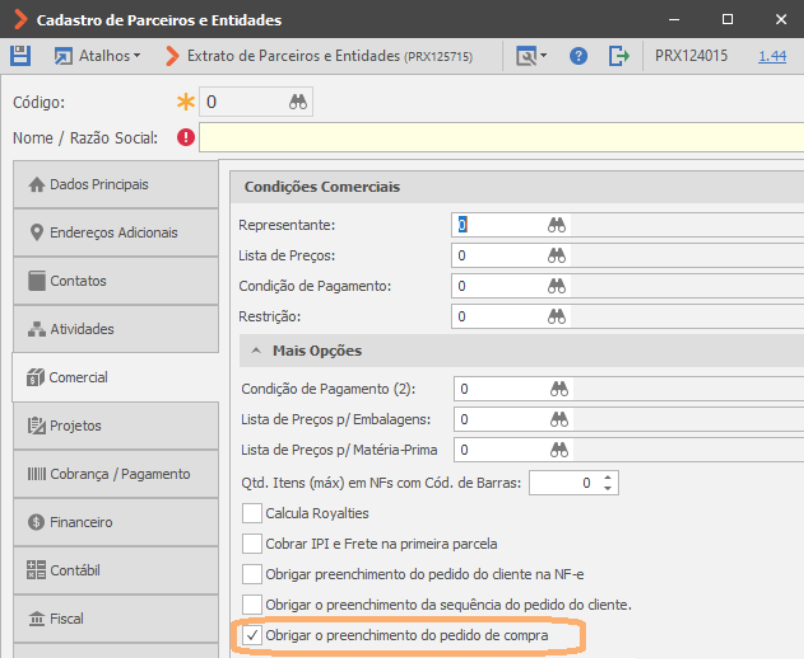This screenshot has height=660, width=804.
Task: Click binoculars lookup for Restrição
Action: pos(556,316)
